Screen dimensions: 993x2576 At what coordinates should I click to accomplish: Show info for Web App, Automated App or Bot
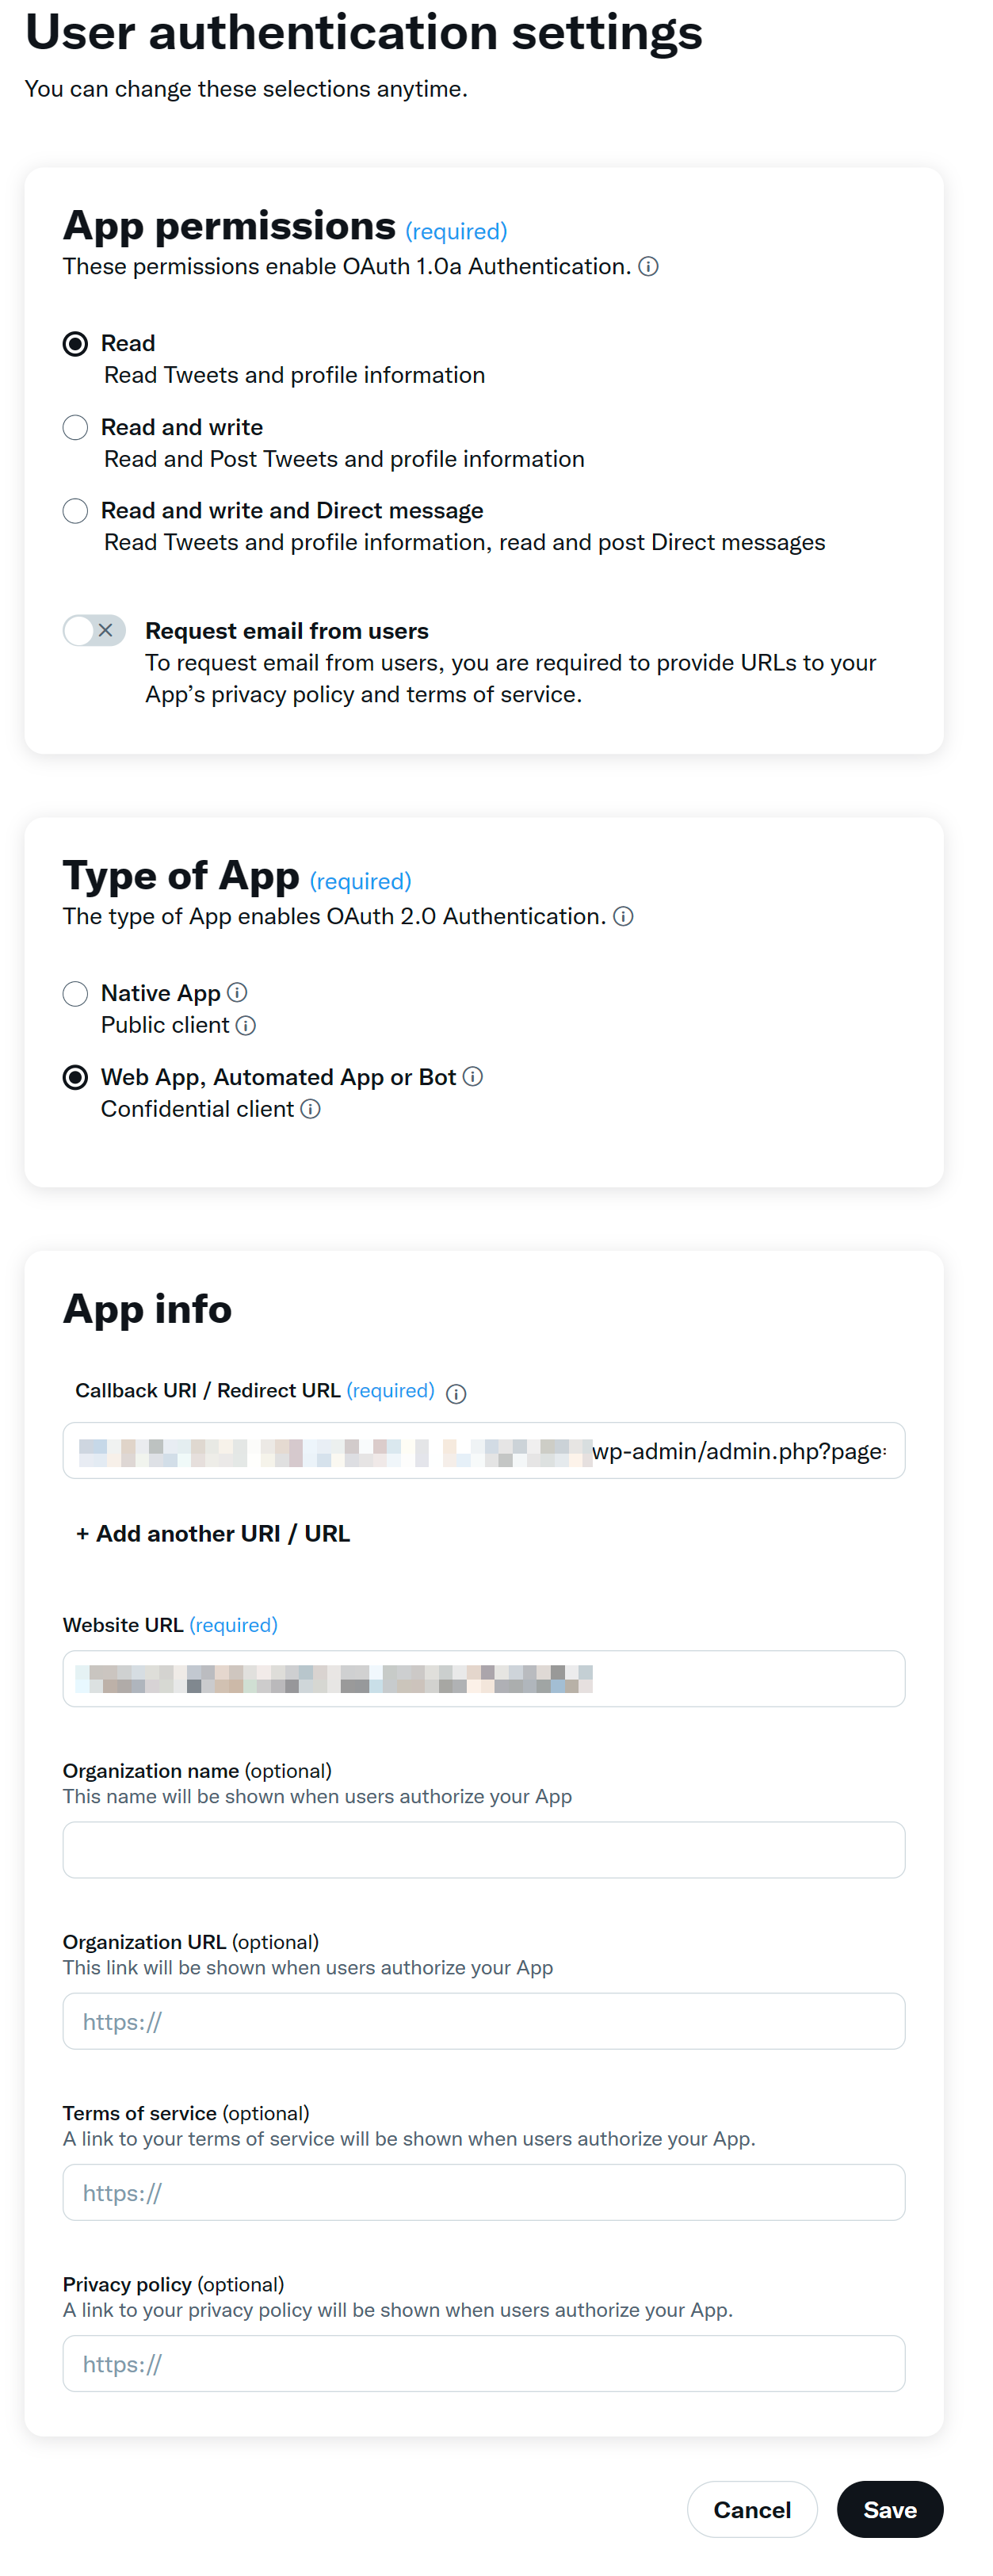click(x=473, y=1076)
